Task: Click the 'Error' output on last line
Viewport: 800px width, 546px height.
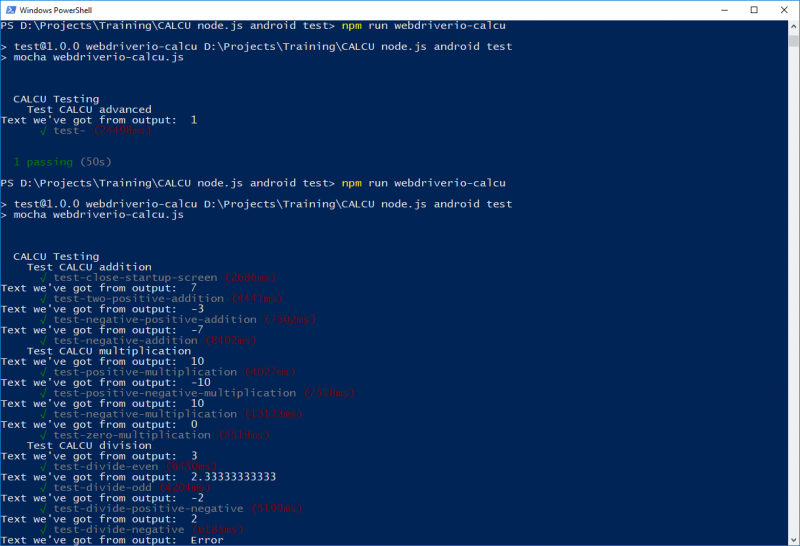Action: [x=207, y=540]
